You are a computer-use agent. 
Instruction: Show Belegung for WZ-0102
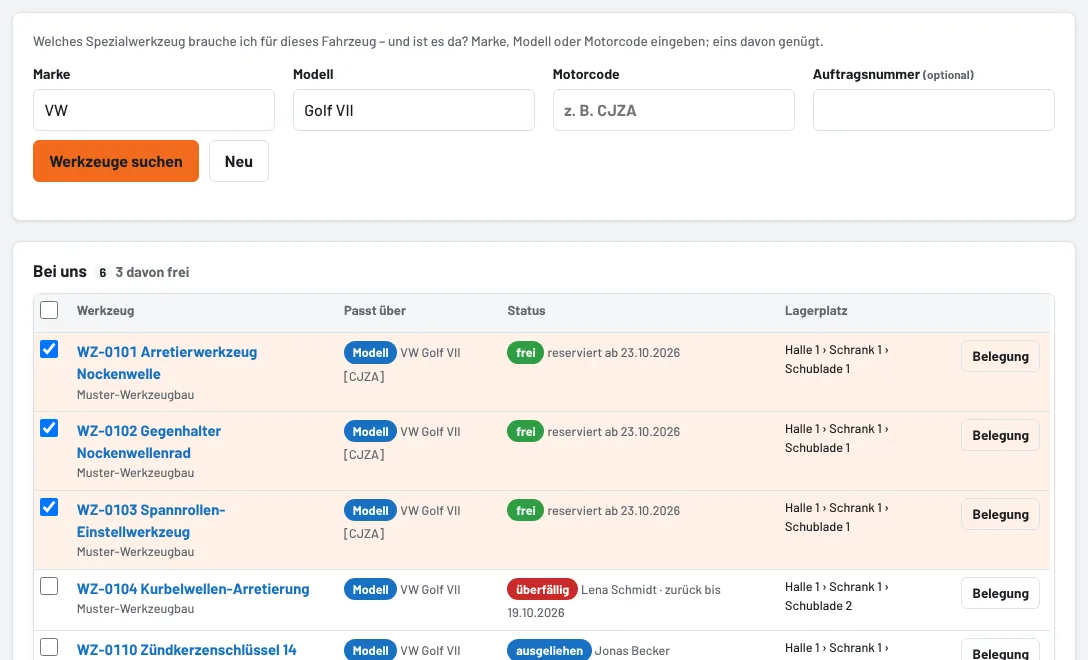pyautogui.click(x=1000, y=435)
